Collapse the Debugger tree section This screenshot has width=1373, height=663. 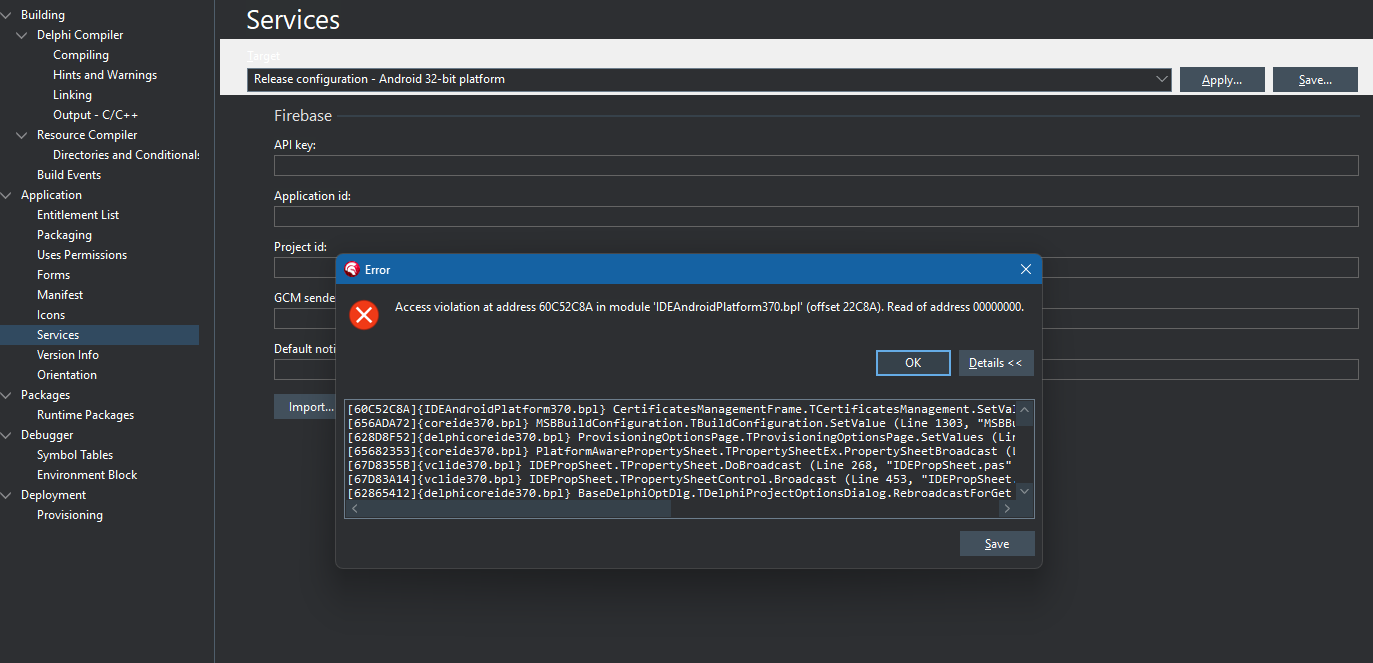point(7,435)
